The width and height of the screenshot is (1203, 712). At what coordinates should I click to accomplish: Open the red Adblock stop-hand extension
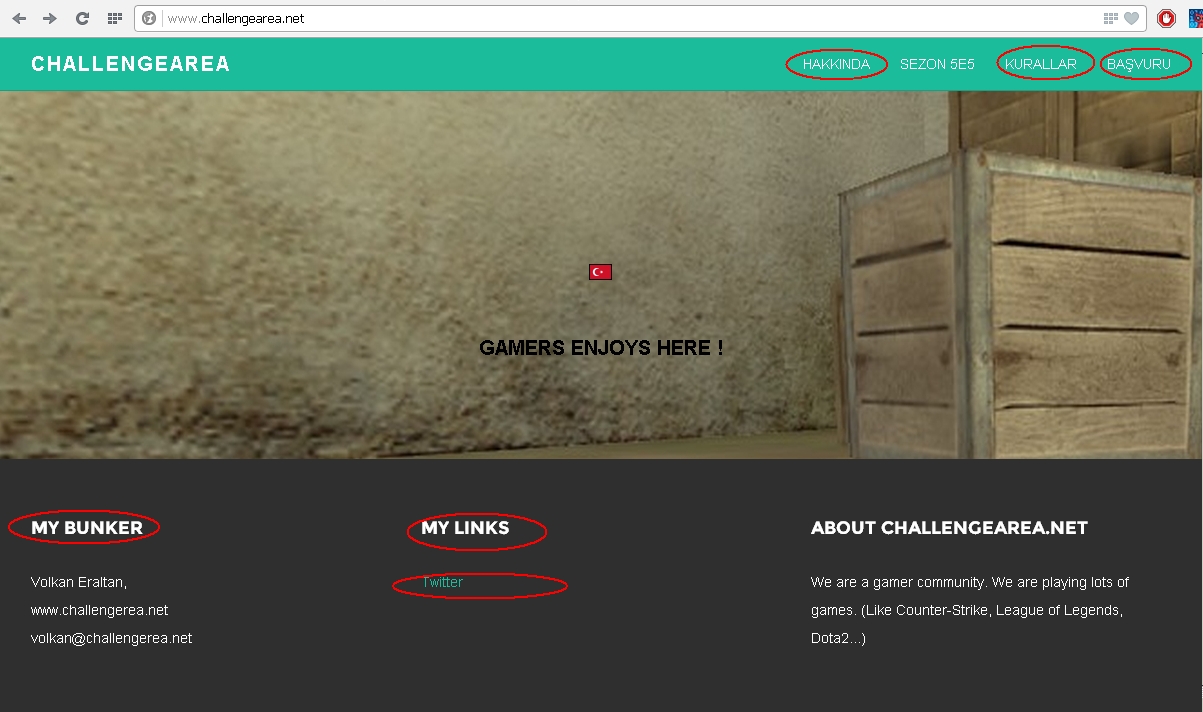tap(1166, 18)
